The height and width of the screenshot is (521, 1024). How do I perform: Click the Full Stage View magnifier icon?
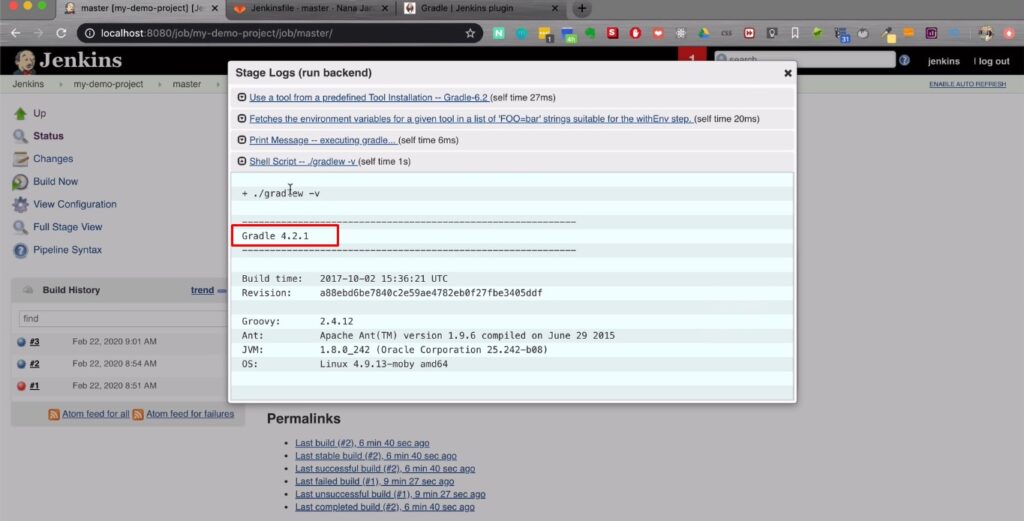[20, 227]
